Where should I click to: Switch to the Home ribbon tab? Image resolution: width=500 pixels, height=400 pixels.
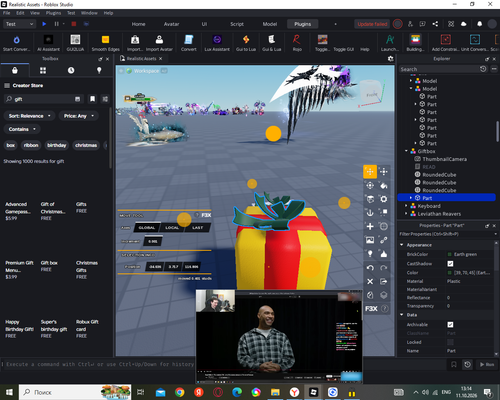click(138, 24)
